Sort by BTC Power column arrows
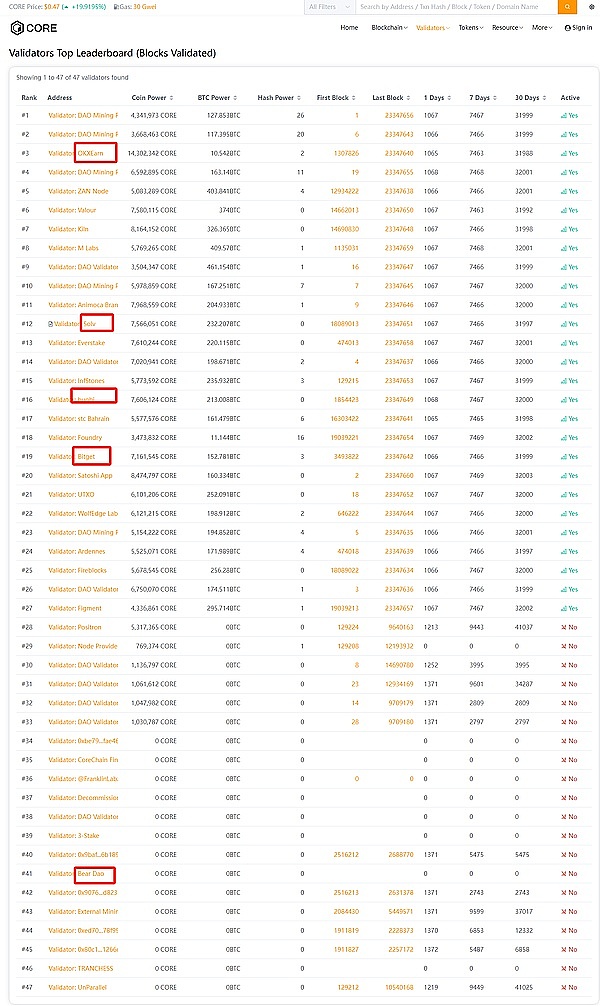 (x=233, y=98)
